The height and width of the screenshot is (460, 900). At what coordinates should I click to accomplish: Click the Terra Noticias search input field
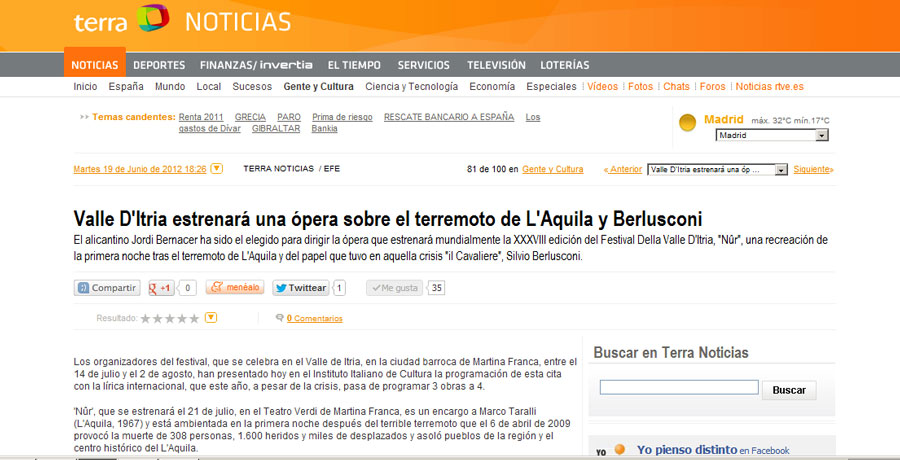tap(677, 388)
